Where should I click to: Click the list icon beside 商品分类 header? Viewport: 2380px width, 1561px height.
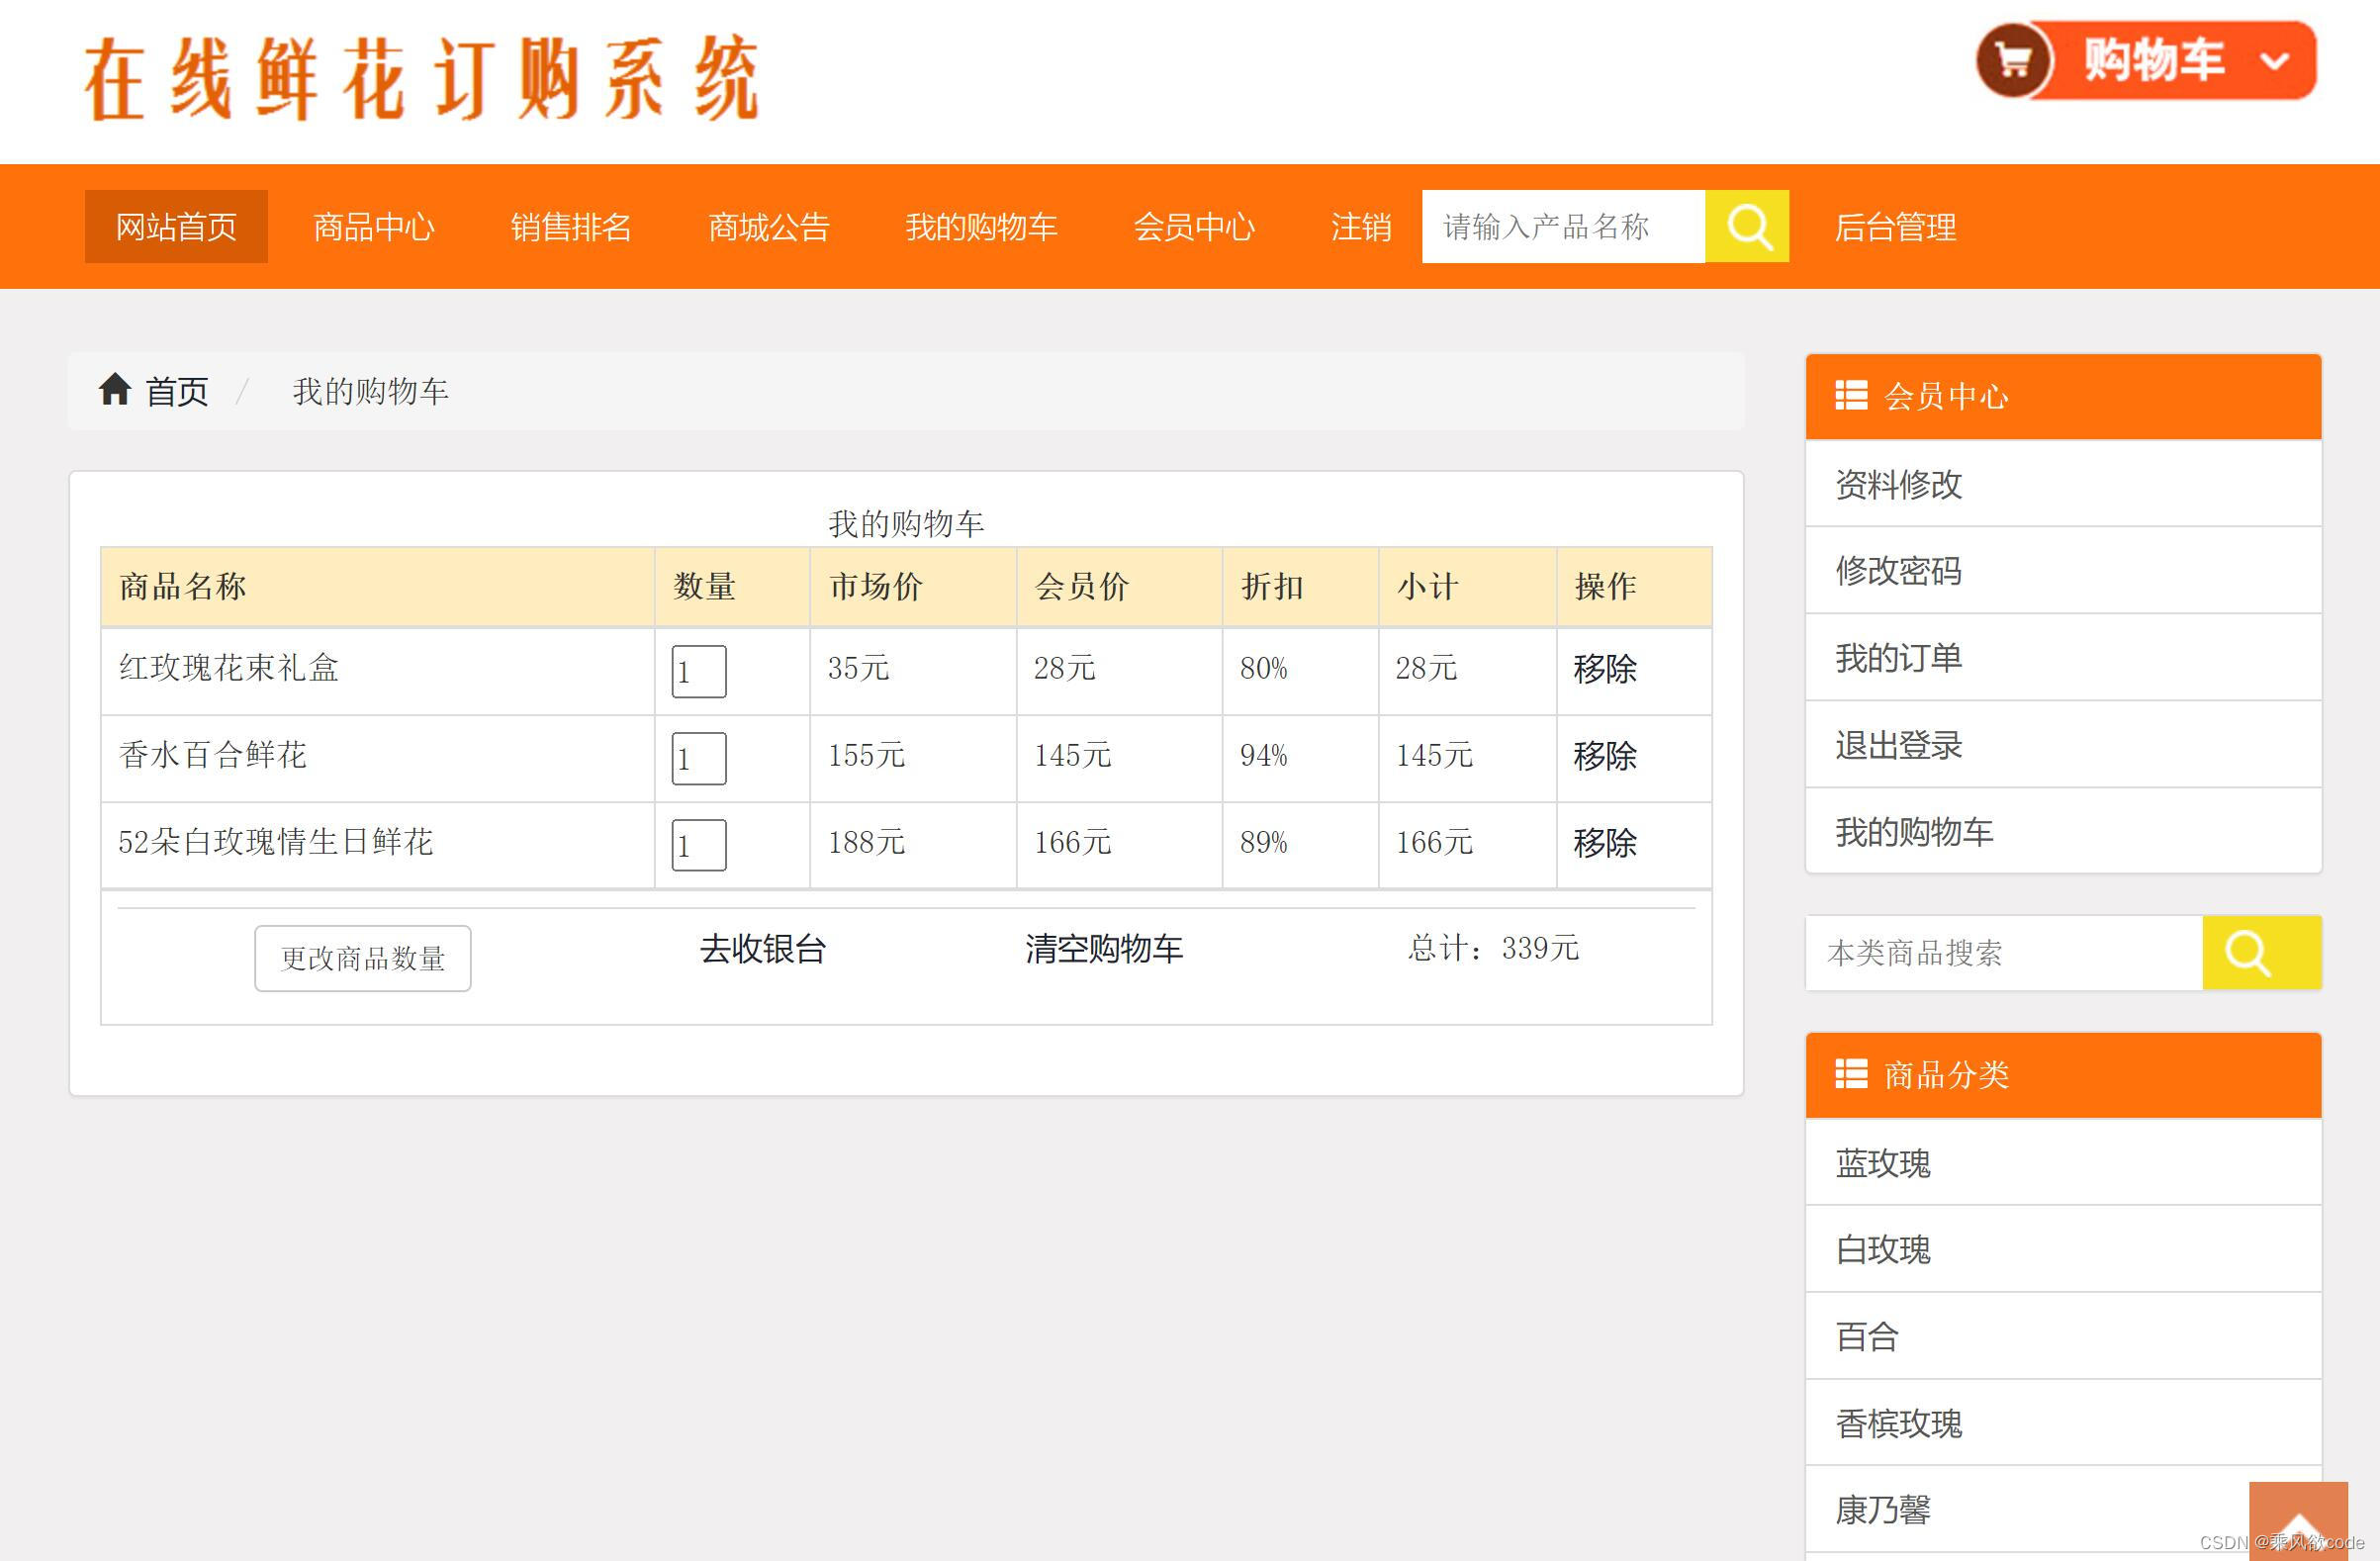[x=1850, y=1074]
